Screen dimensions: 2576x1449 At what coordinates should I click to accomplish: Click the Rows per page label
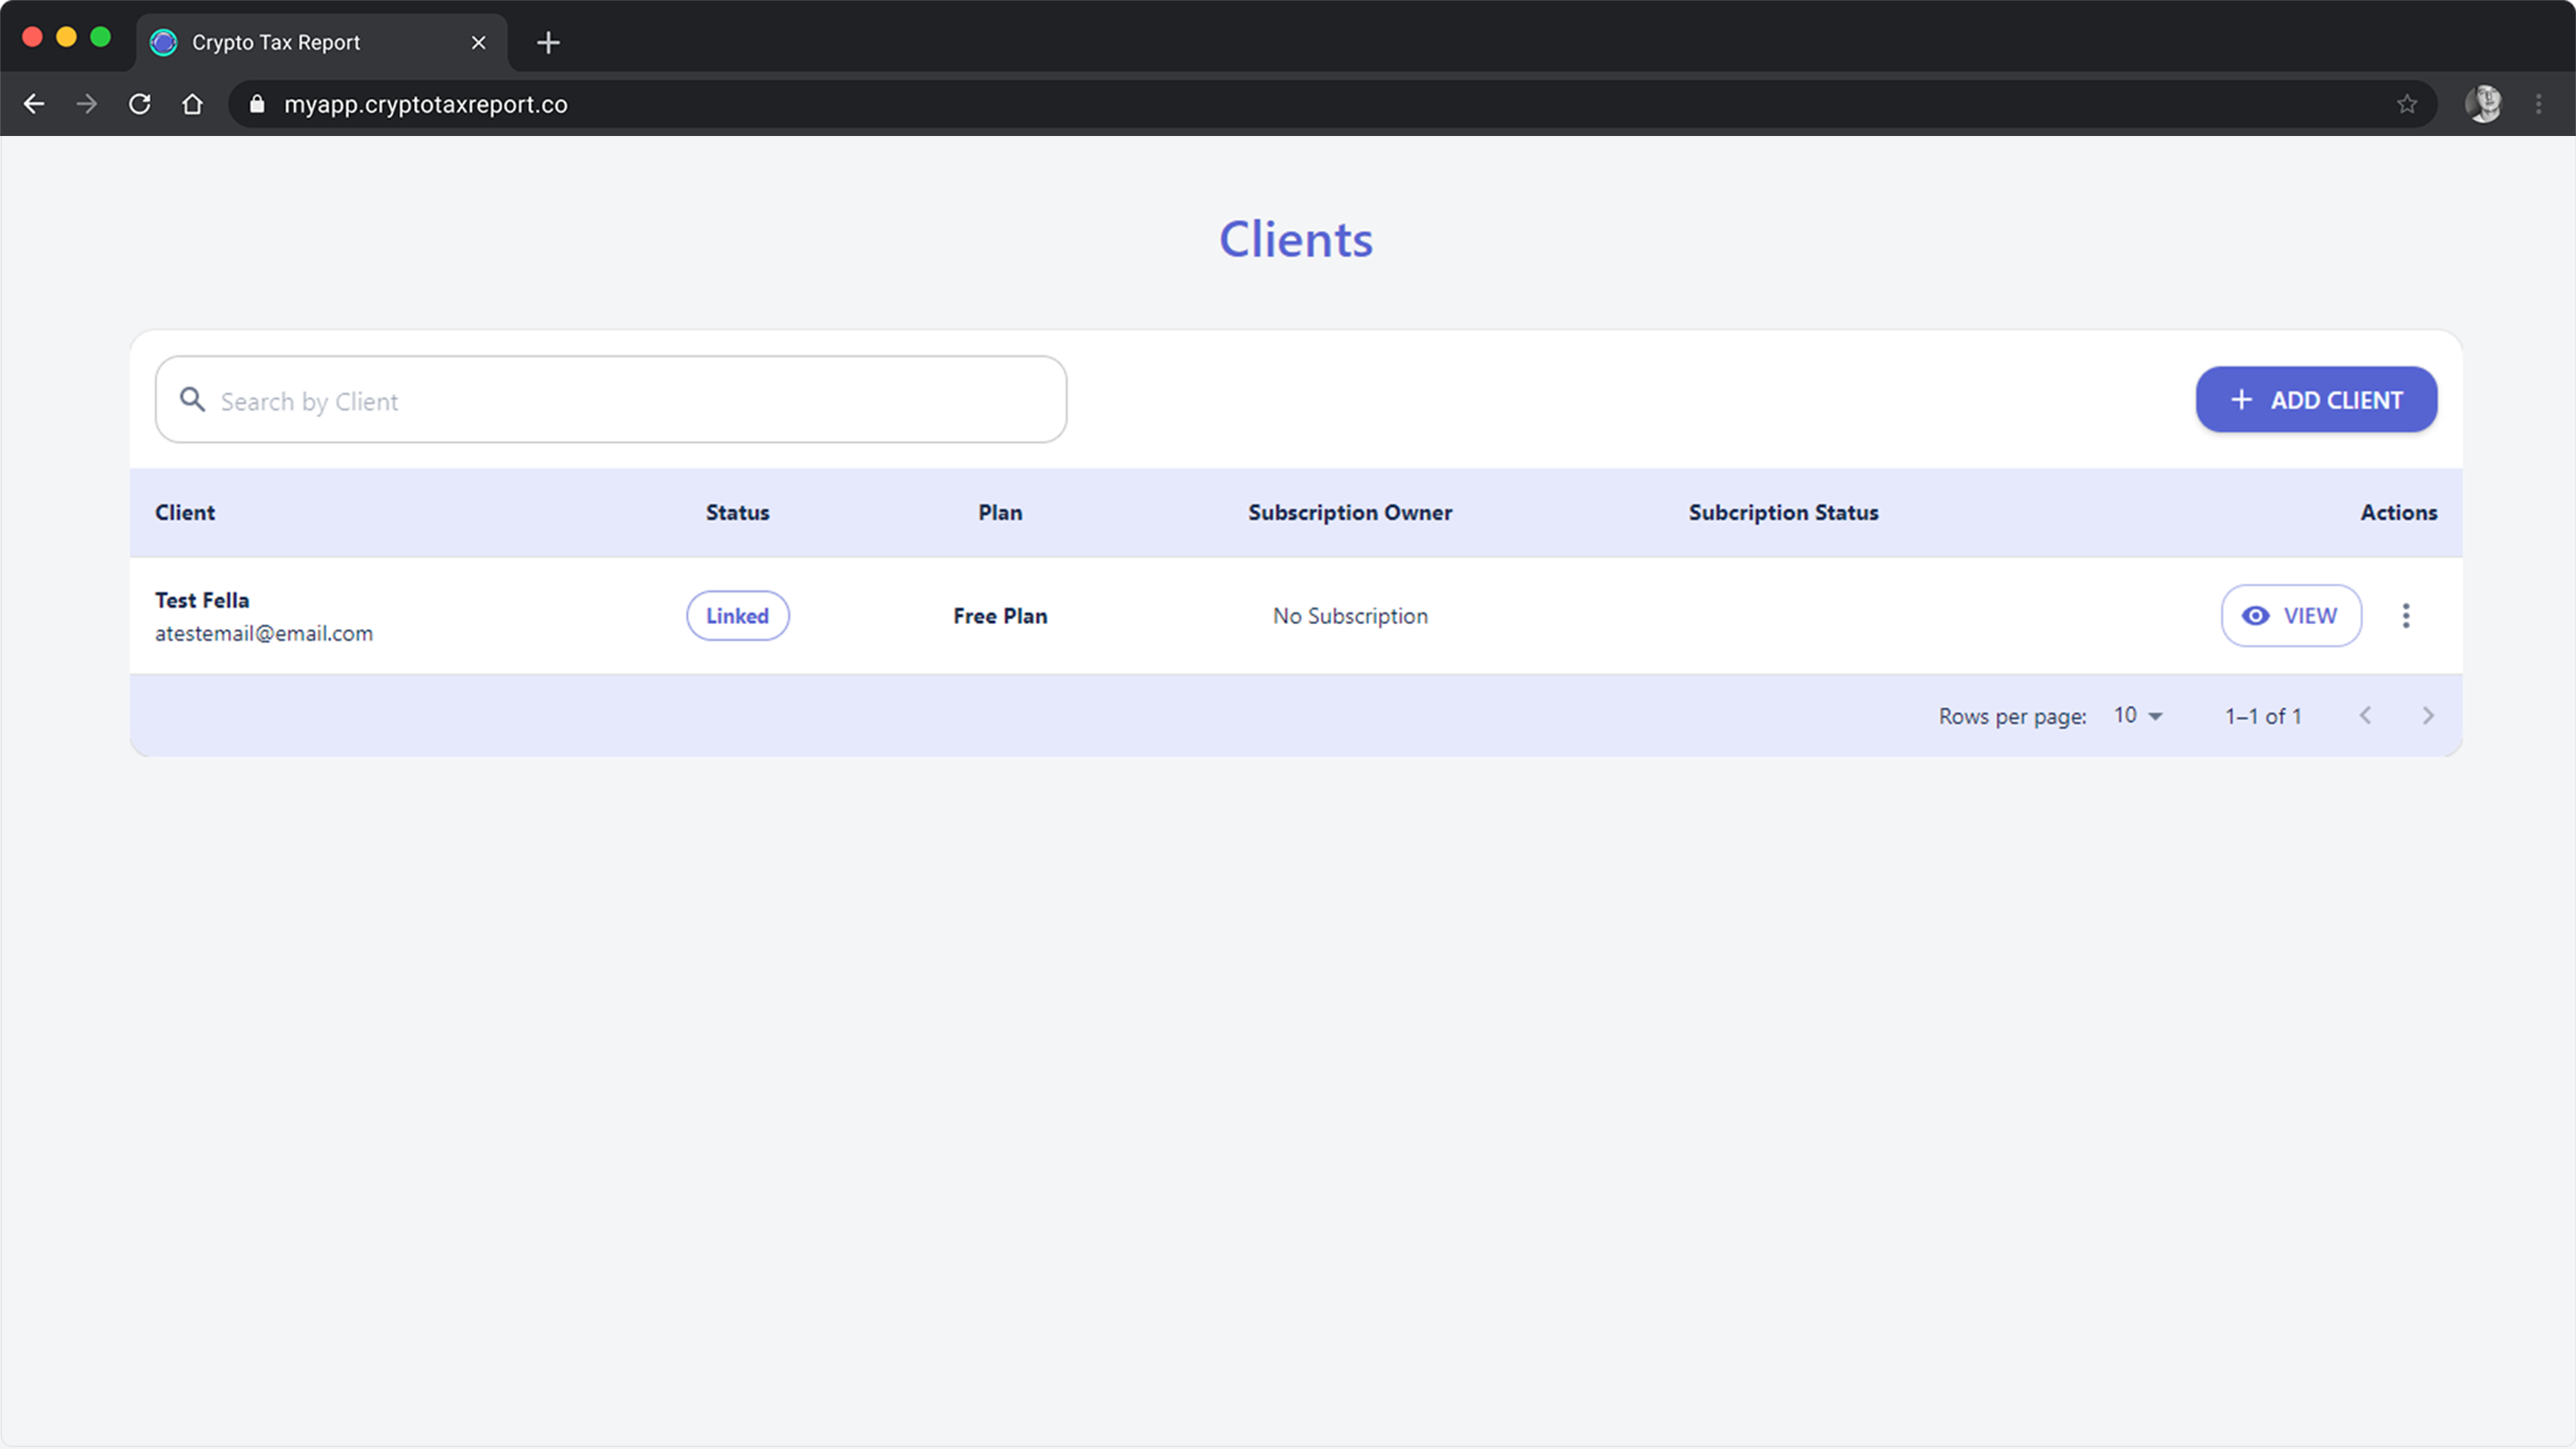pyautogui.click(x=2012, y=716)
